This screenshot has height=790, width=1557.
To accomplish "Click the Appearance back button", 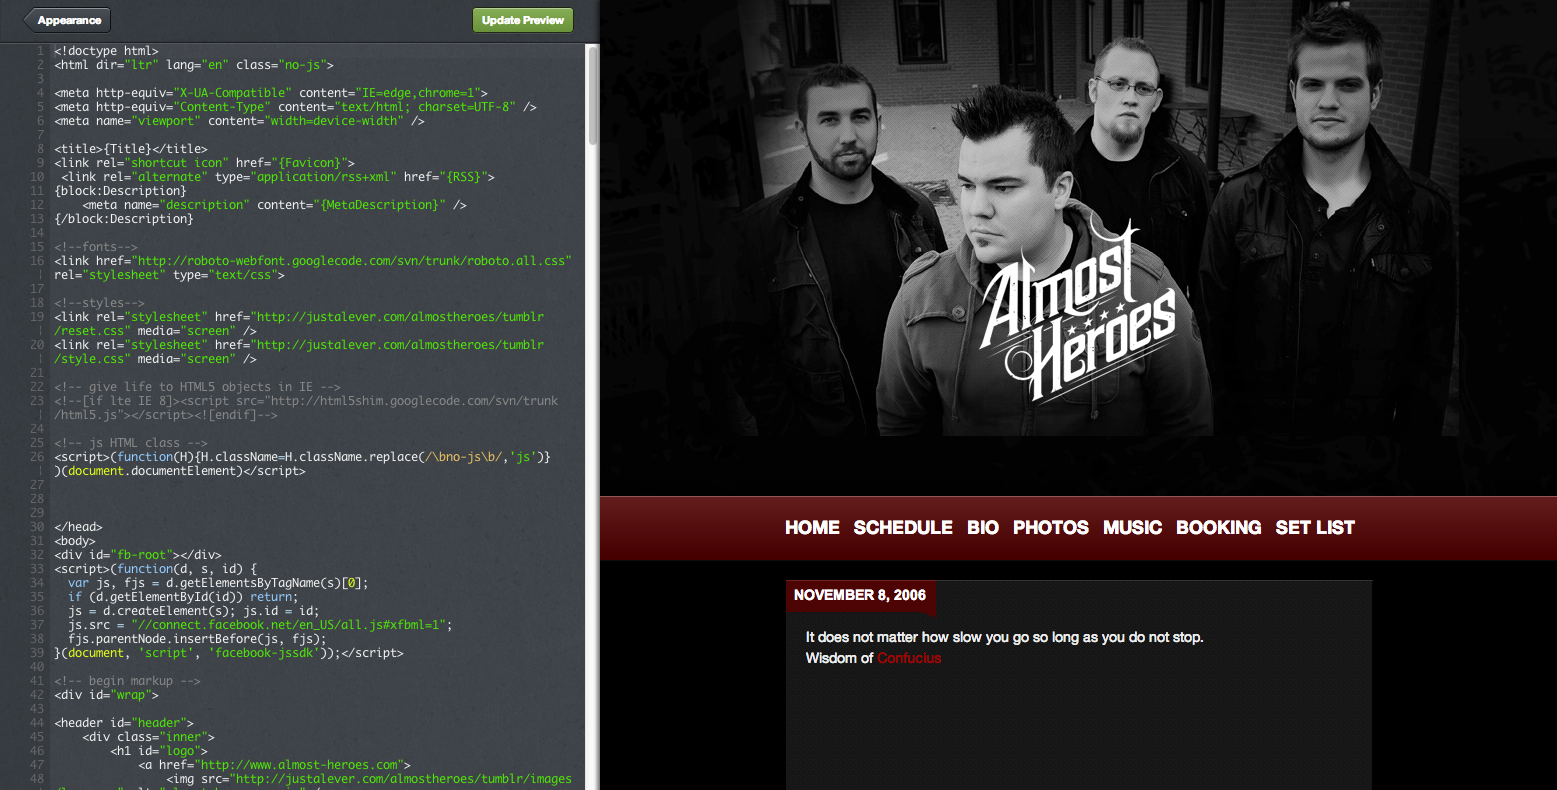I will [x=67, y=20].
